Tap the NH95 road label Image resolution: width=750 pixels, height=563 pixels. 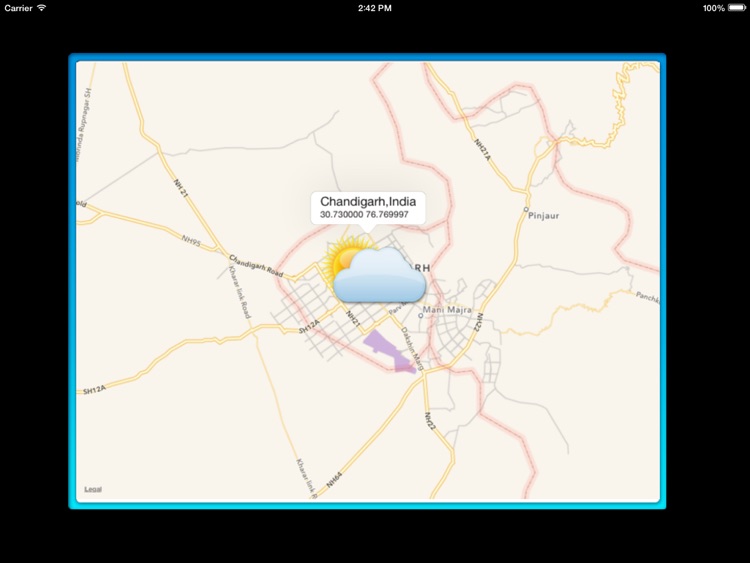pos(191,241)
